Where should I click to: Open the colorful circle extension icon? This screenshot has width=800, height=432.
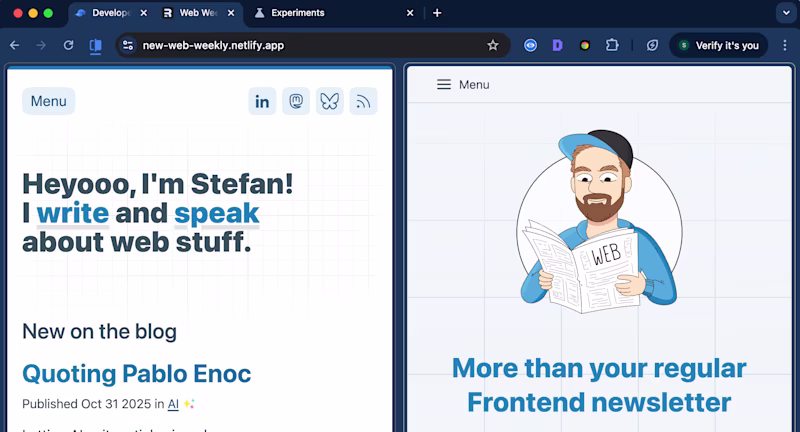[x=585, y=45]
